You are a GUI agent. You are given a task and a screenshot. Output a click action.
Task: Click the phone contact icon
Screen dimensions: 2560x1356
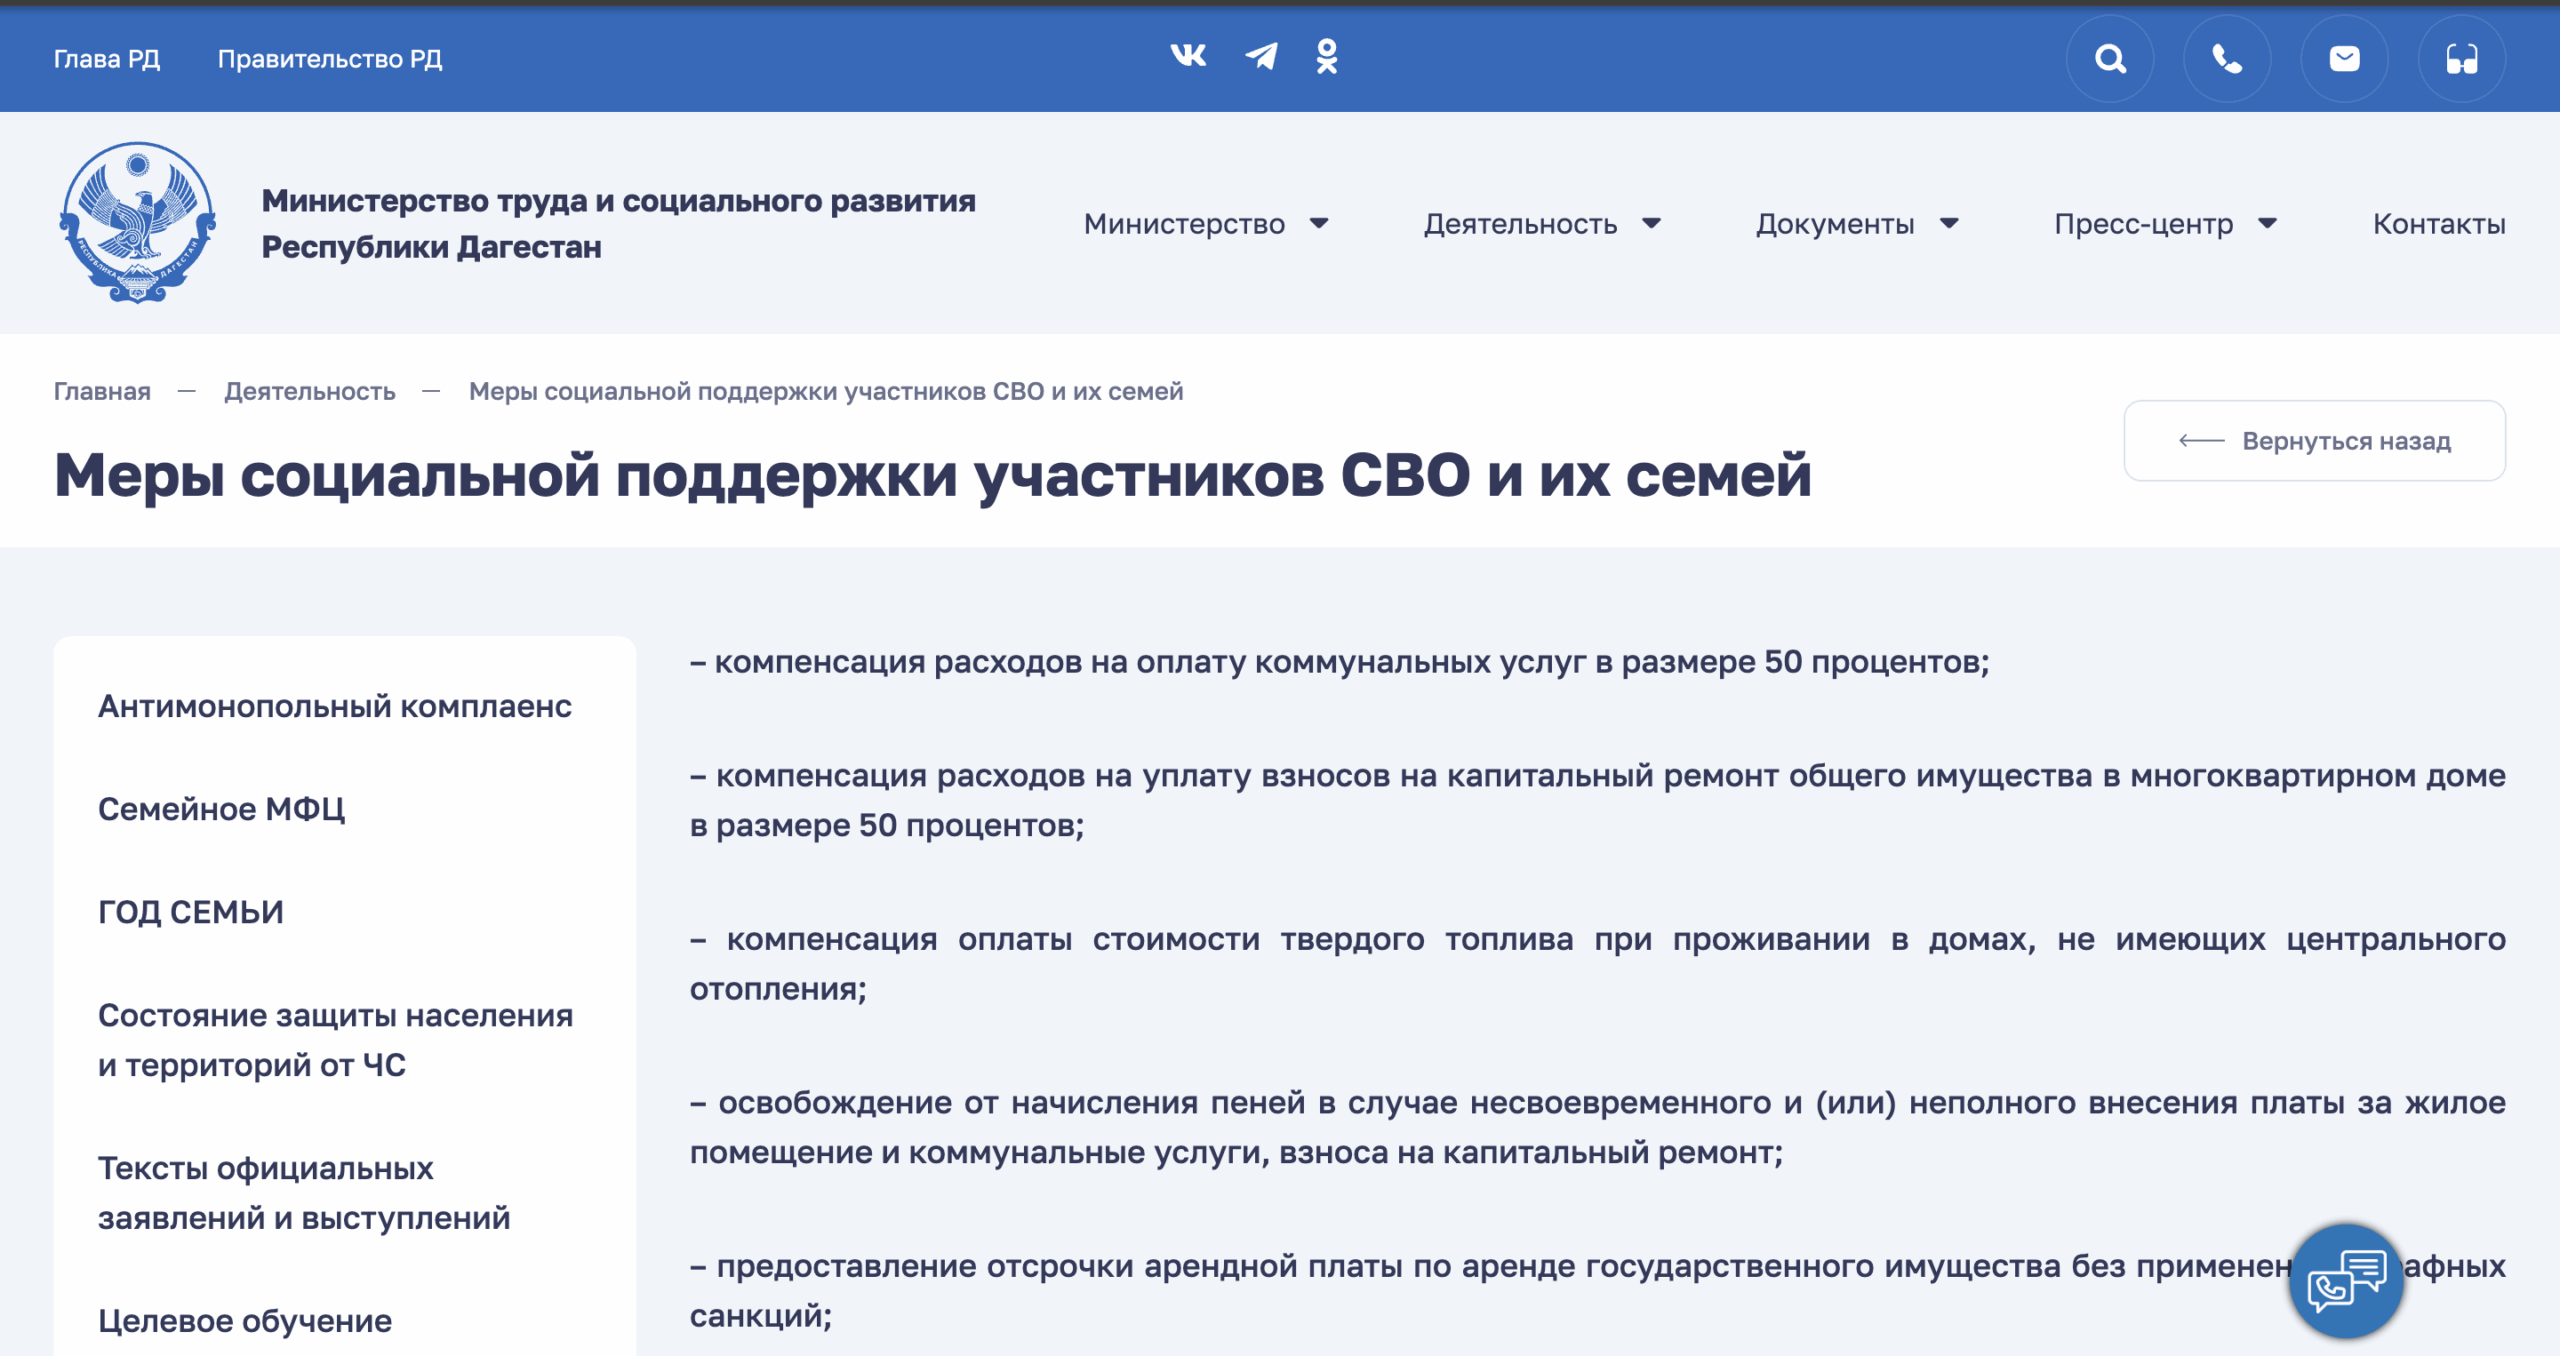pos(2227,59)
